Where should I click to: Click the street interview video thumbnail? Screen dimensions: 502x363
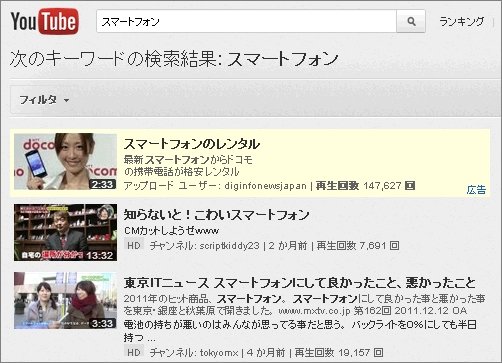[65, 300]
